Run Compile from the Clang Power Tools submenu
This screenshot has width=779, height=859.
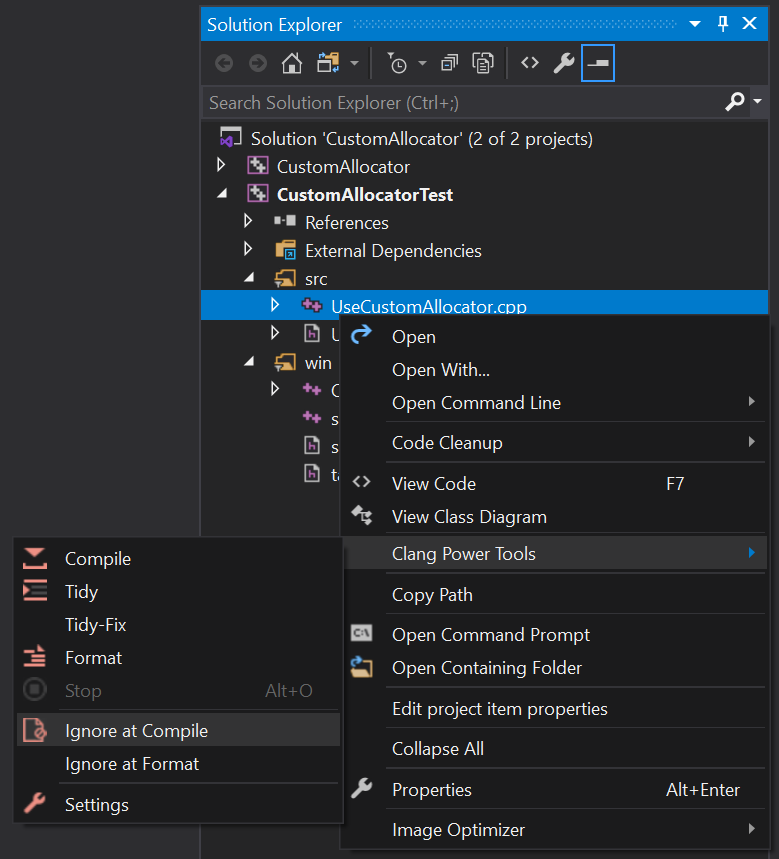point(179,559)
